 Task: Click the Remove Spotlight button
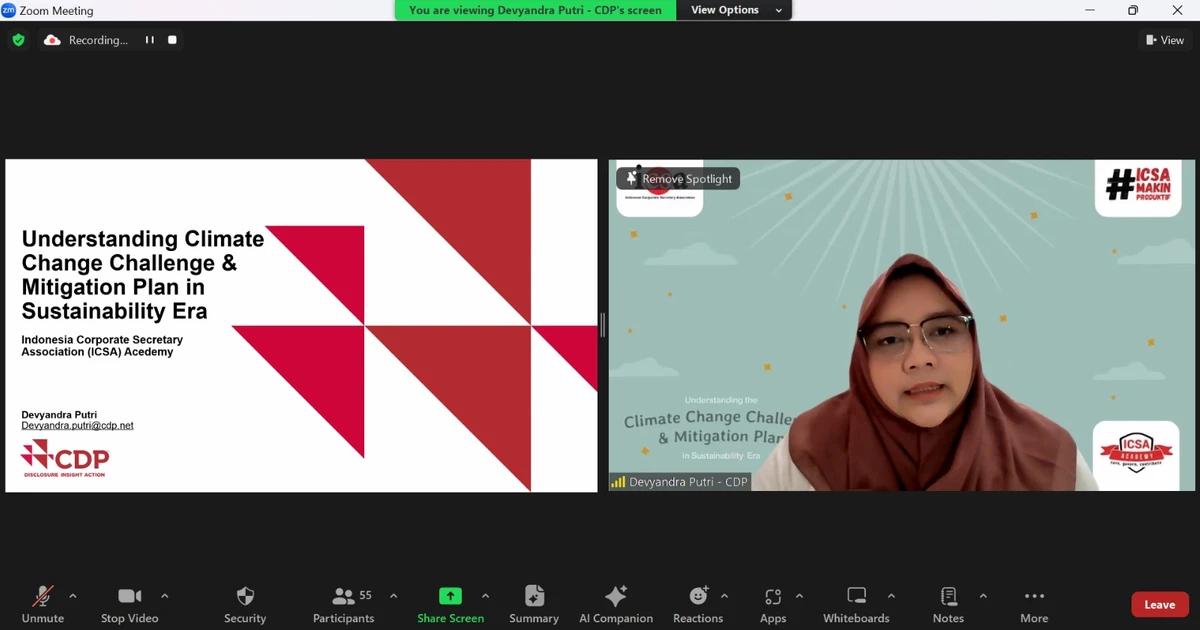[x=678, y=178]
